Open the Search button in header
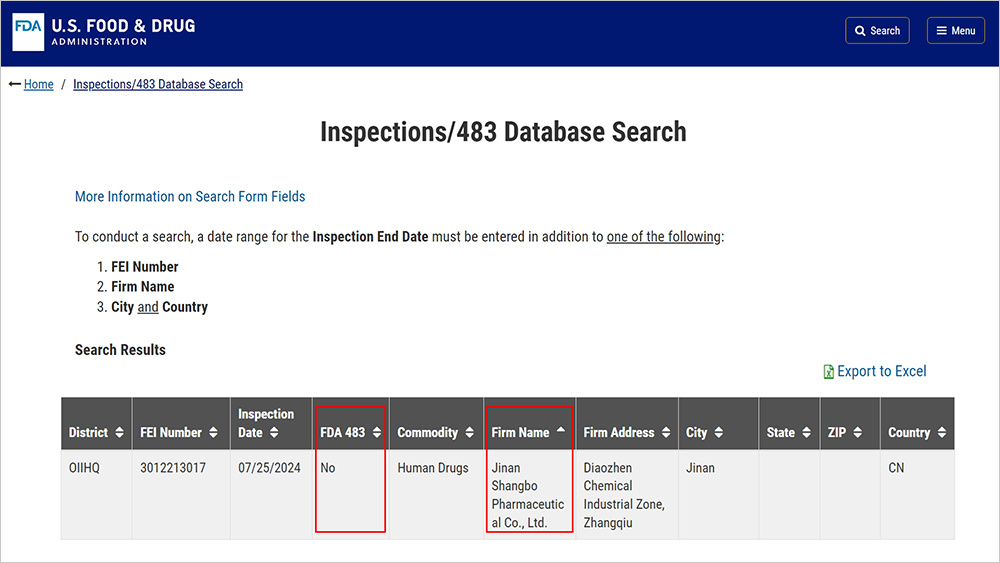This screenshot has width=1000, height=563. [877, 31]
